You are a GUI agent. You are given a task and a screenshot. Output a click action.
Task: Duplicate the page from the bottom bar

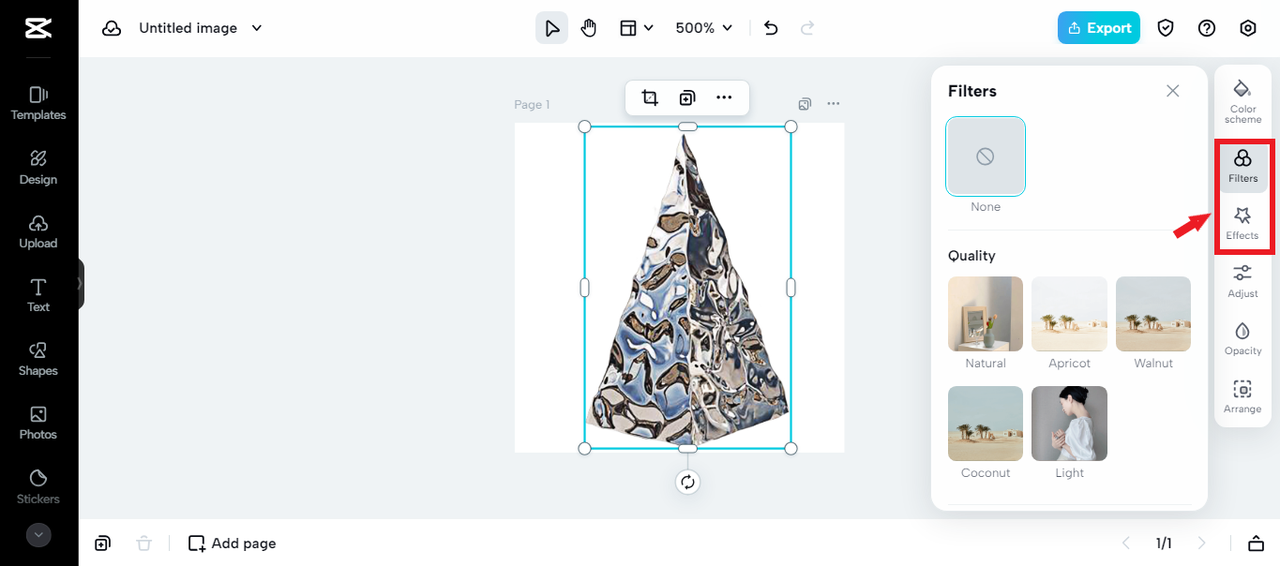[103, 543]
